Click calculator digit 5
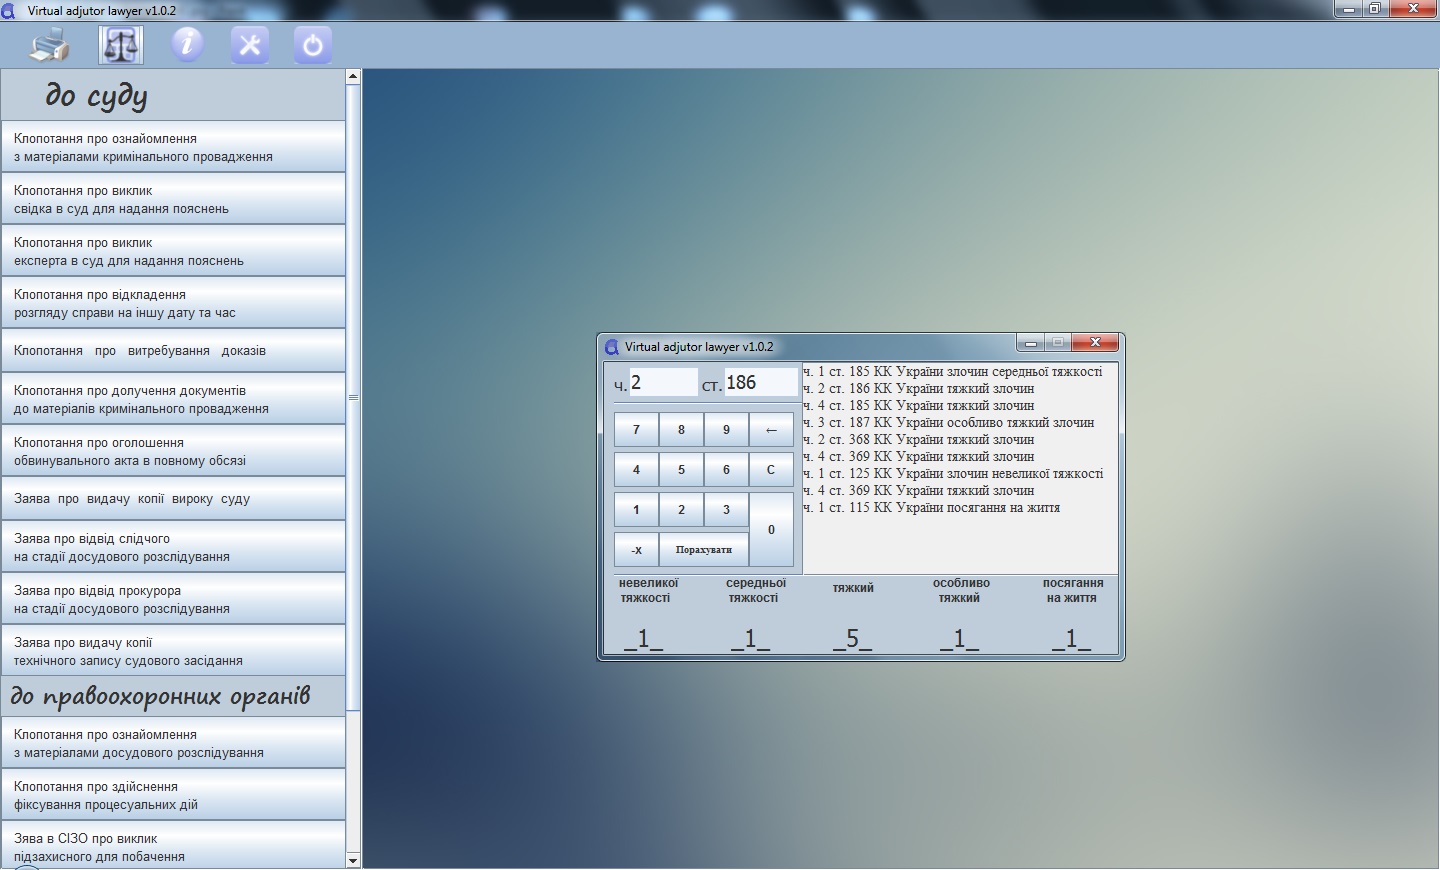Viewport: 1440px width, 870px height. click(681, 470)
